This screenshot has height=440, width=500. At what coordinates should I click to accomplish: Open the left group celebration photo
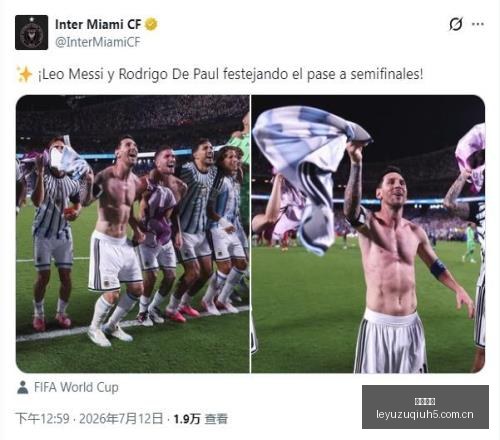coord(133,234)
